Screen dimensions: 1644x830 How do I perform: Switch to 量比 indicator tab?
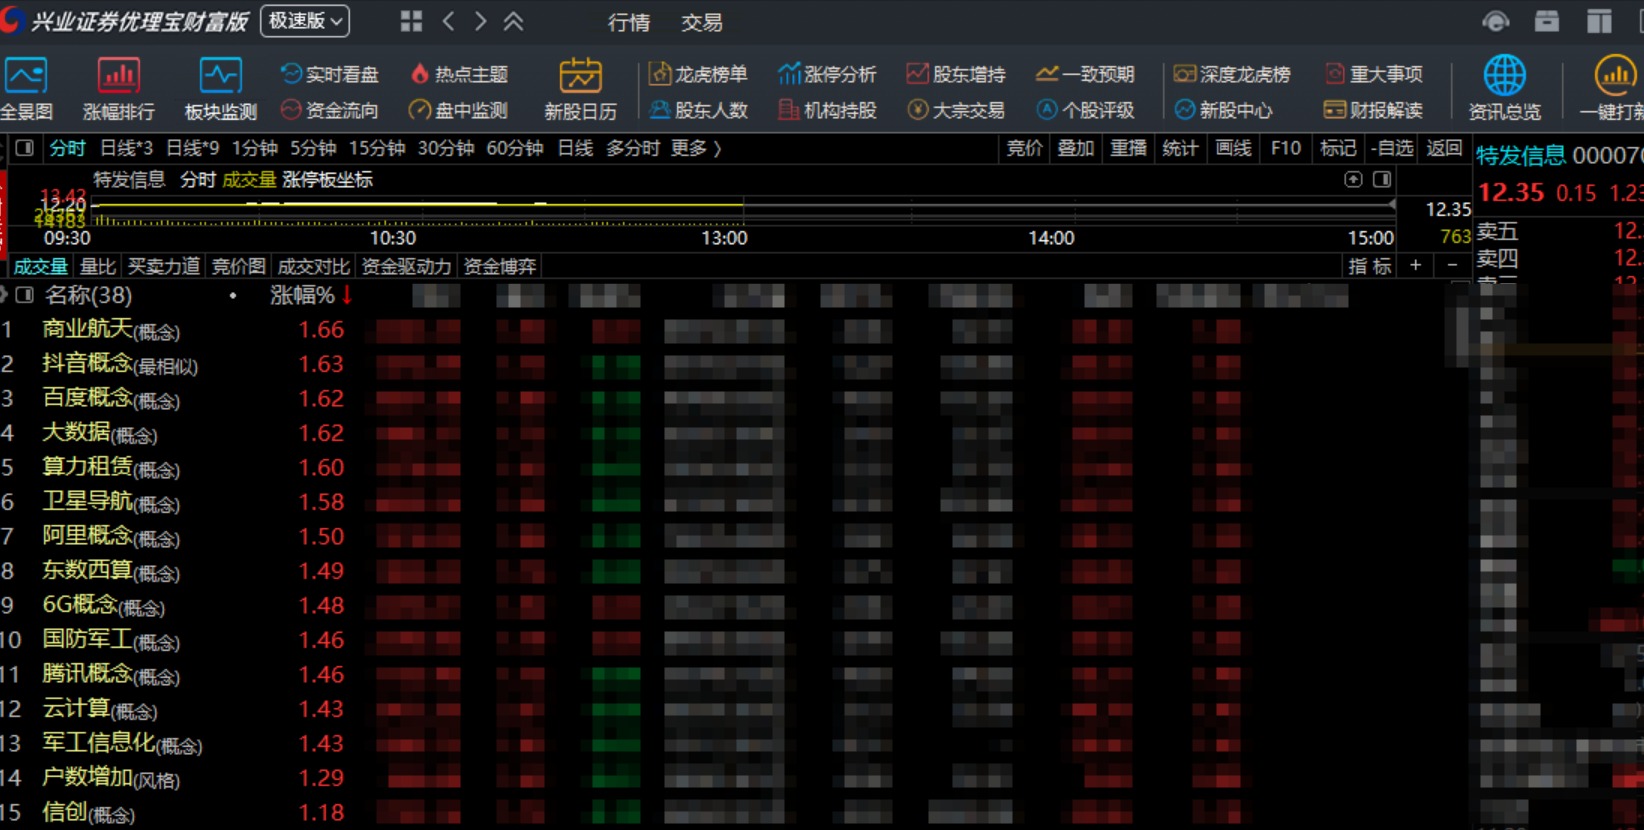coord(98,266)
